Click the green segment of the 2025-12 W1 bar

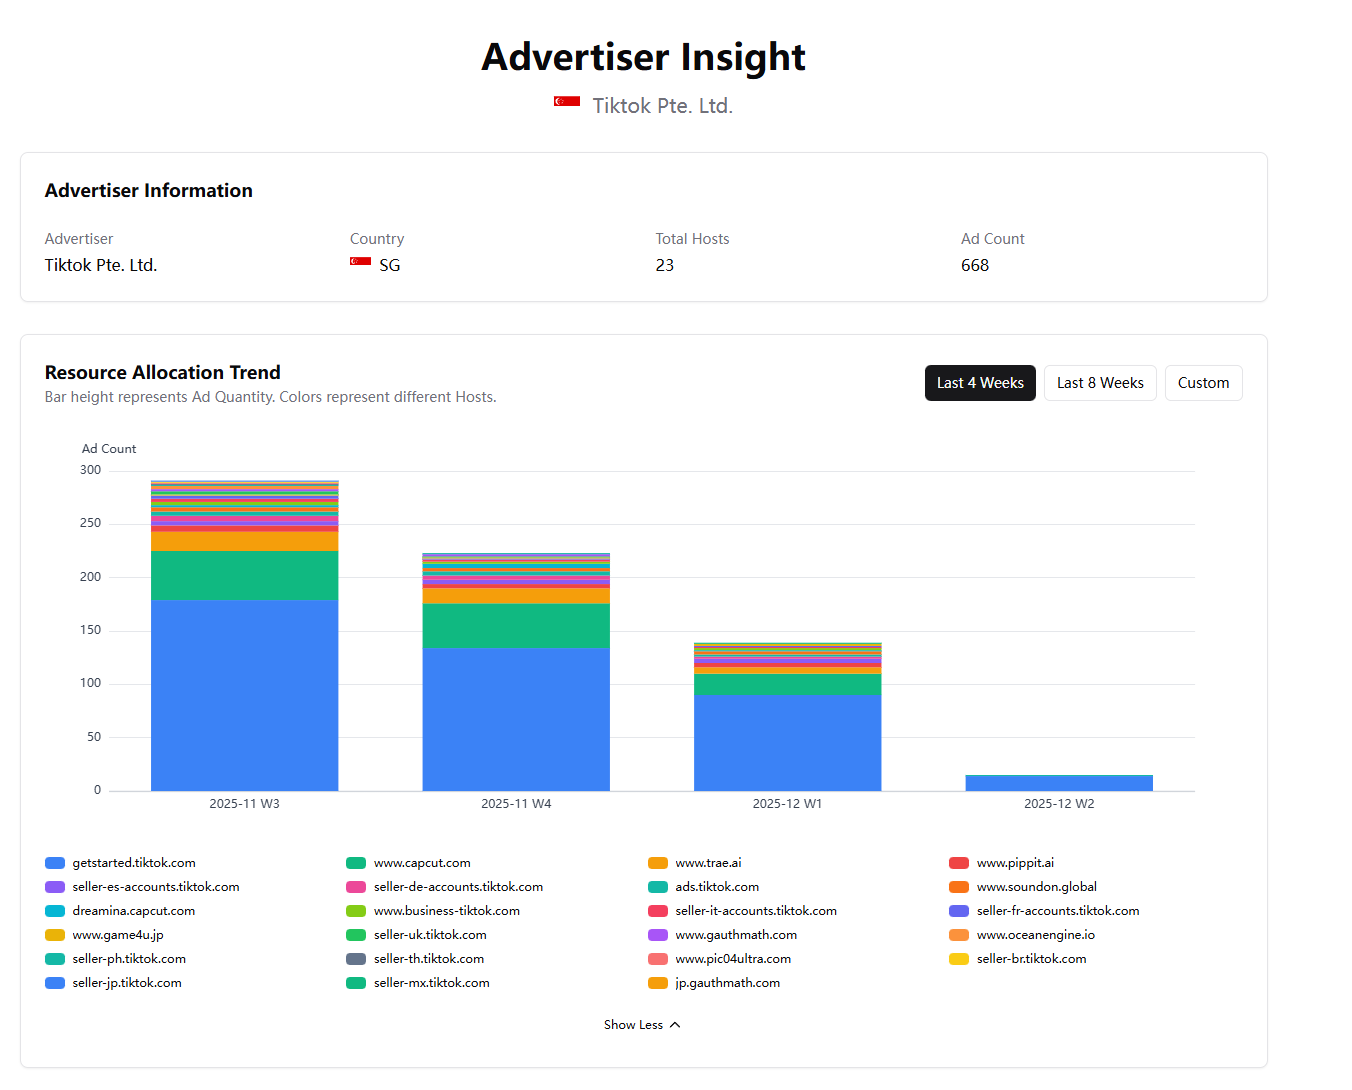788,684
